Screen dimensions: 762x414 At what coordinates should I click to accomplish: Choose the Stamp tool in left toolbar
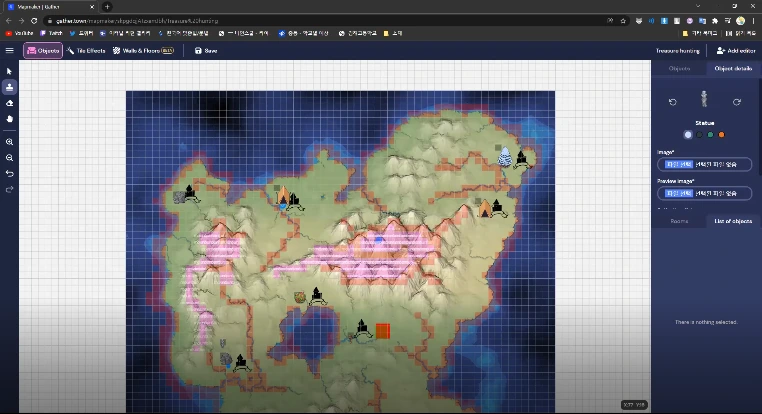(x=9, y=87)
